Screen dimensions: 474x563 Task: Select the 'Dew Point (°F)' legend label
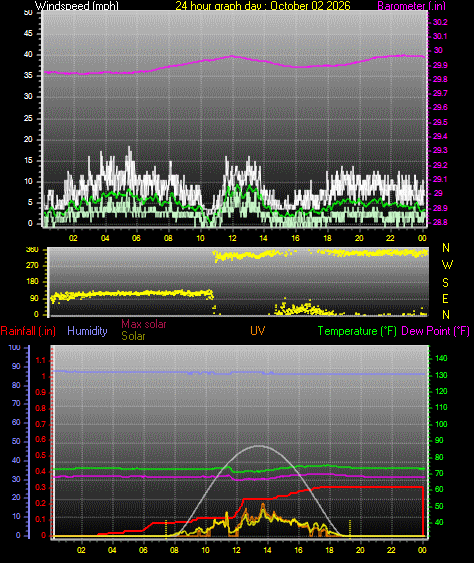tap(435, 331)
